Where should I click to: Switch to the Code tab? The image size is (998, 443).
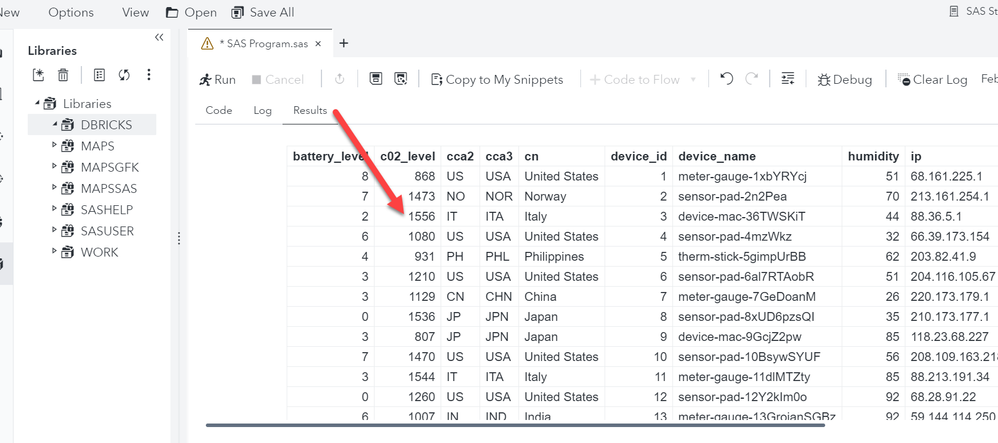click(x=219, y=111)
